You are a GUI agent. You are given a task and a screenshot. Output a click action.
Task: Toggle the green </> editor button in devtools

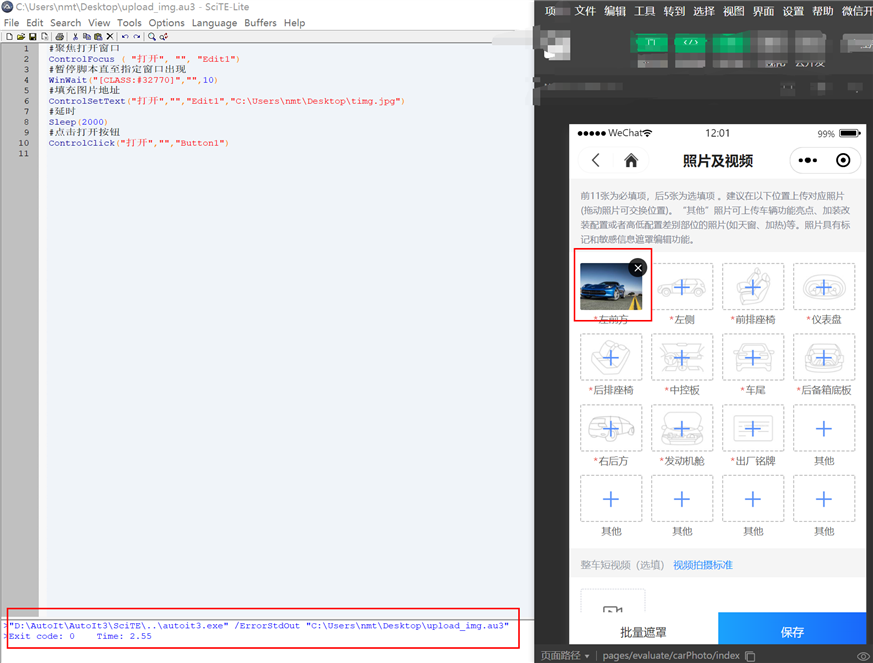coord(690,42)
